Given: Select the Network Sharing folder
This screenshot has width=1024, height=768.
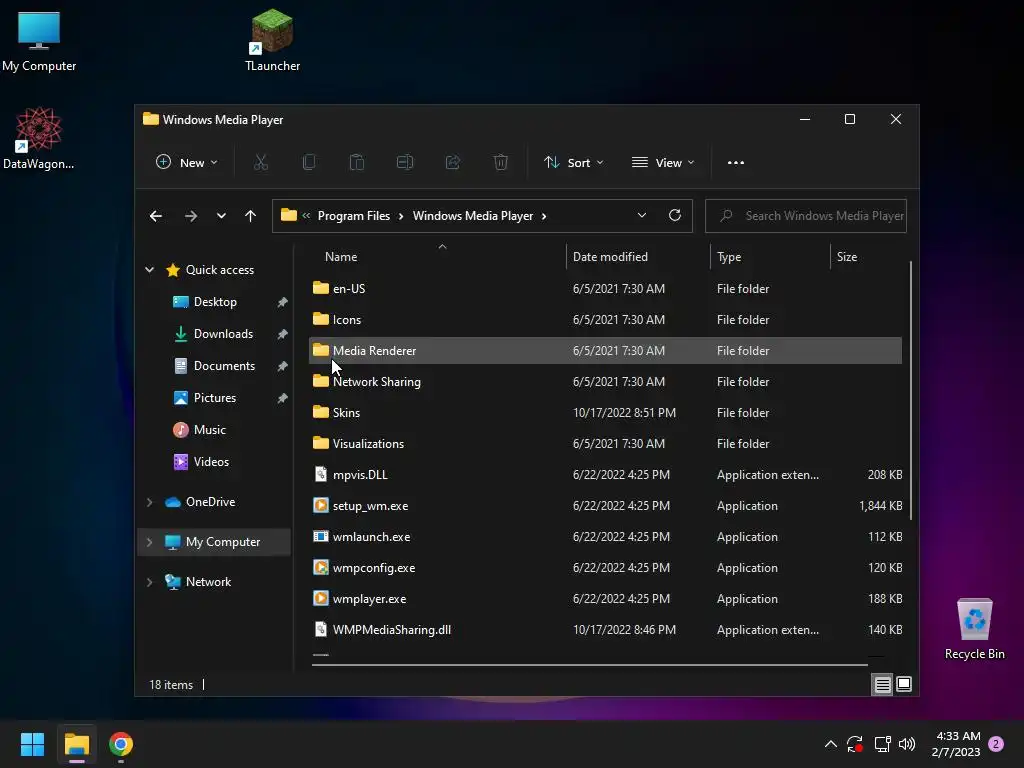Looking at the screenshot, I should click(x=605, y=381).
